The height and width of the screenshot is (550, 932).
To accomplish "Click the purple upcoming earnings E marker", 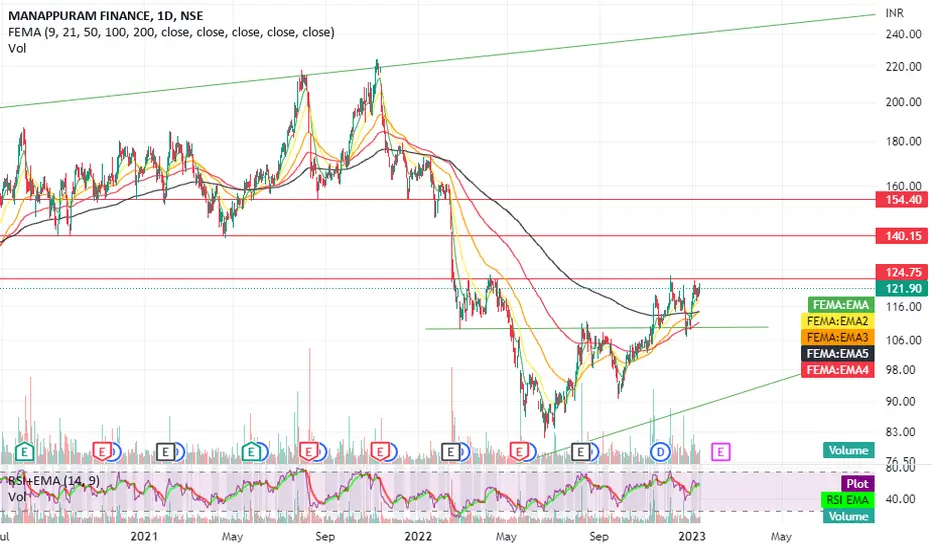I will 720,452.
